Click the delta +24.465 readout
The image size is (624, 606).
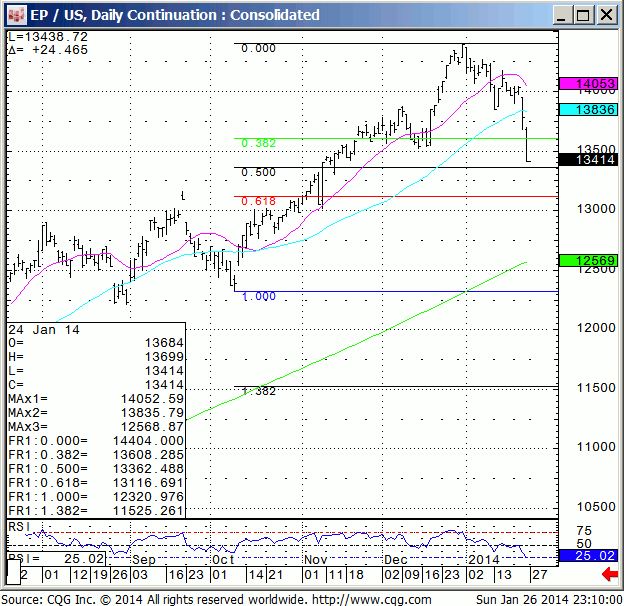(48, 50)
